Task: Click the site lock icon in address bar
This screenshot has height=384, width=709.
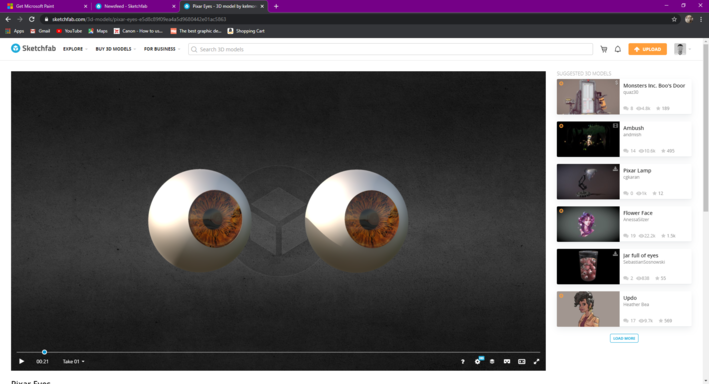Action: coord(46,19)
